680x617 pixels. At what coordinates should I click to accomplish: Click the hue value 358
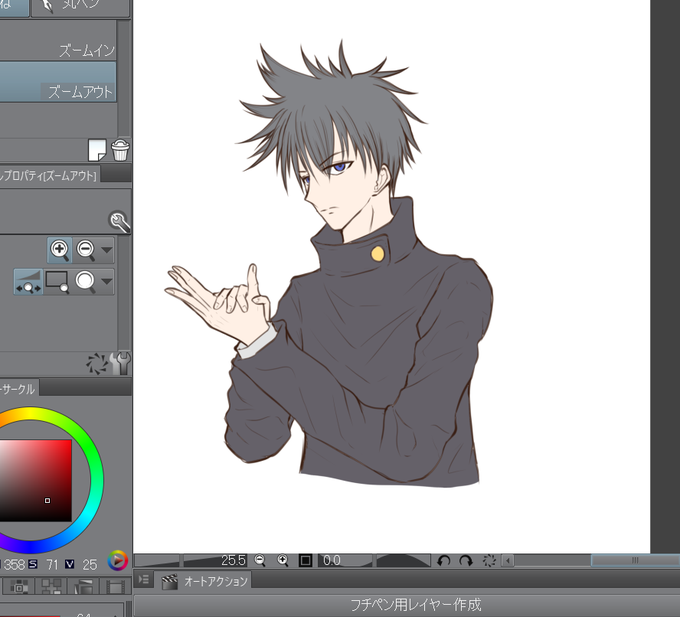point(14,565)
